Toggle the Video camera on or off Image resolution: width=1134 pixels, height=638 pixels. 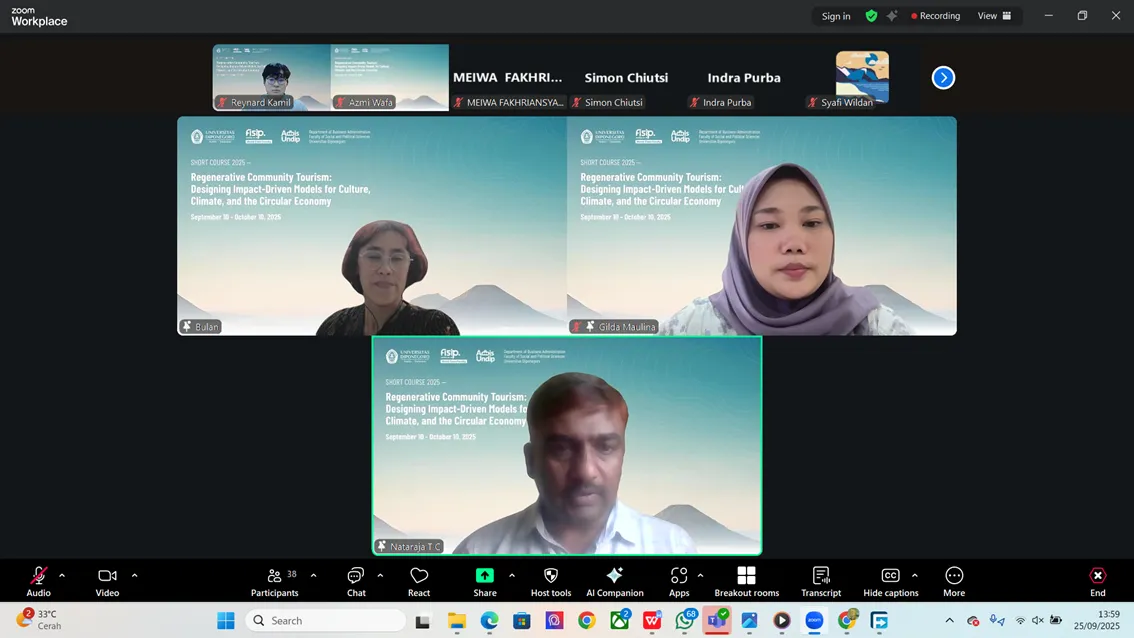click(x=107, y=580)
